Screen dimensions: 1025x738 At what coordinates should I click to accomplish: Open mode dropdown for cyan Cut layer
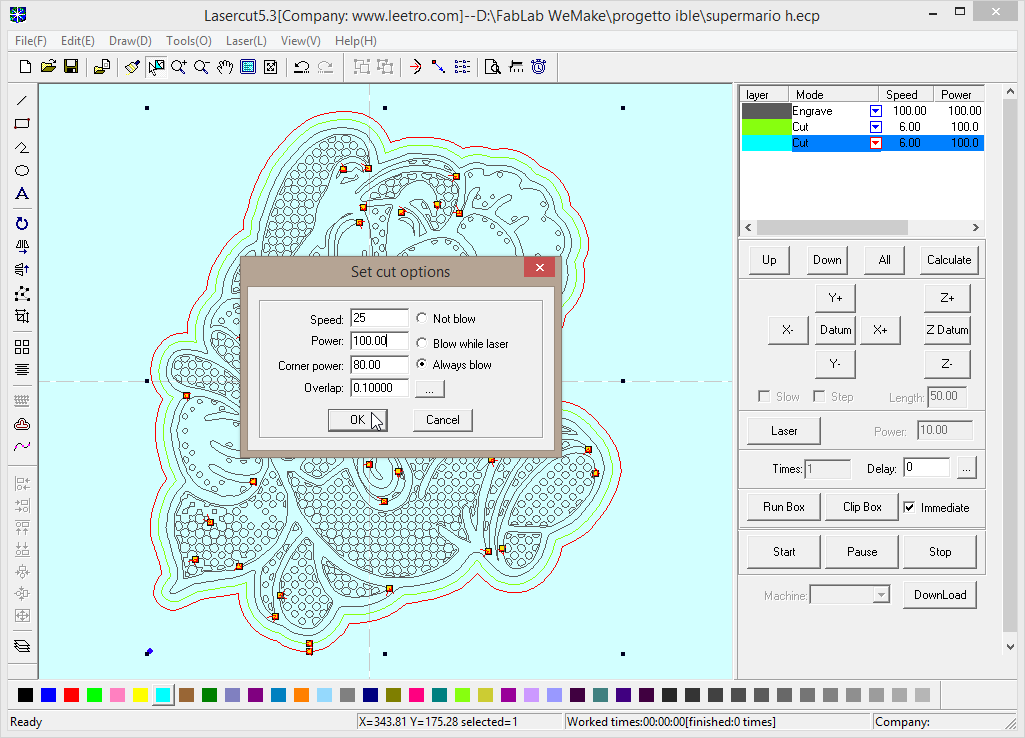pos(876,143)
